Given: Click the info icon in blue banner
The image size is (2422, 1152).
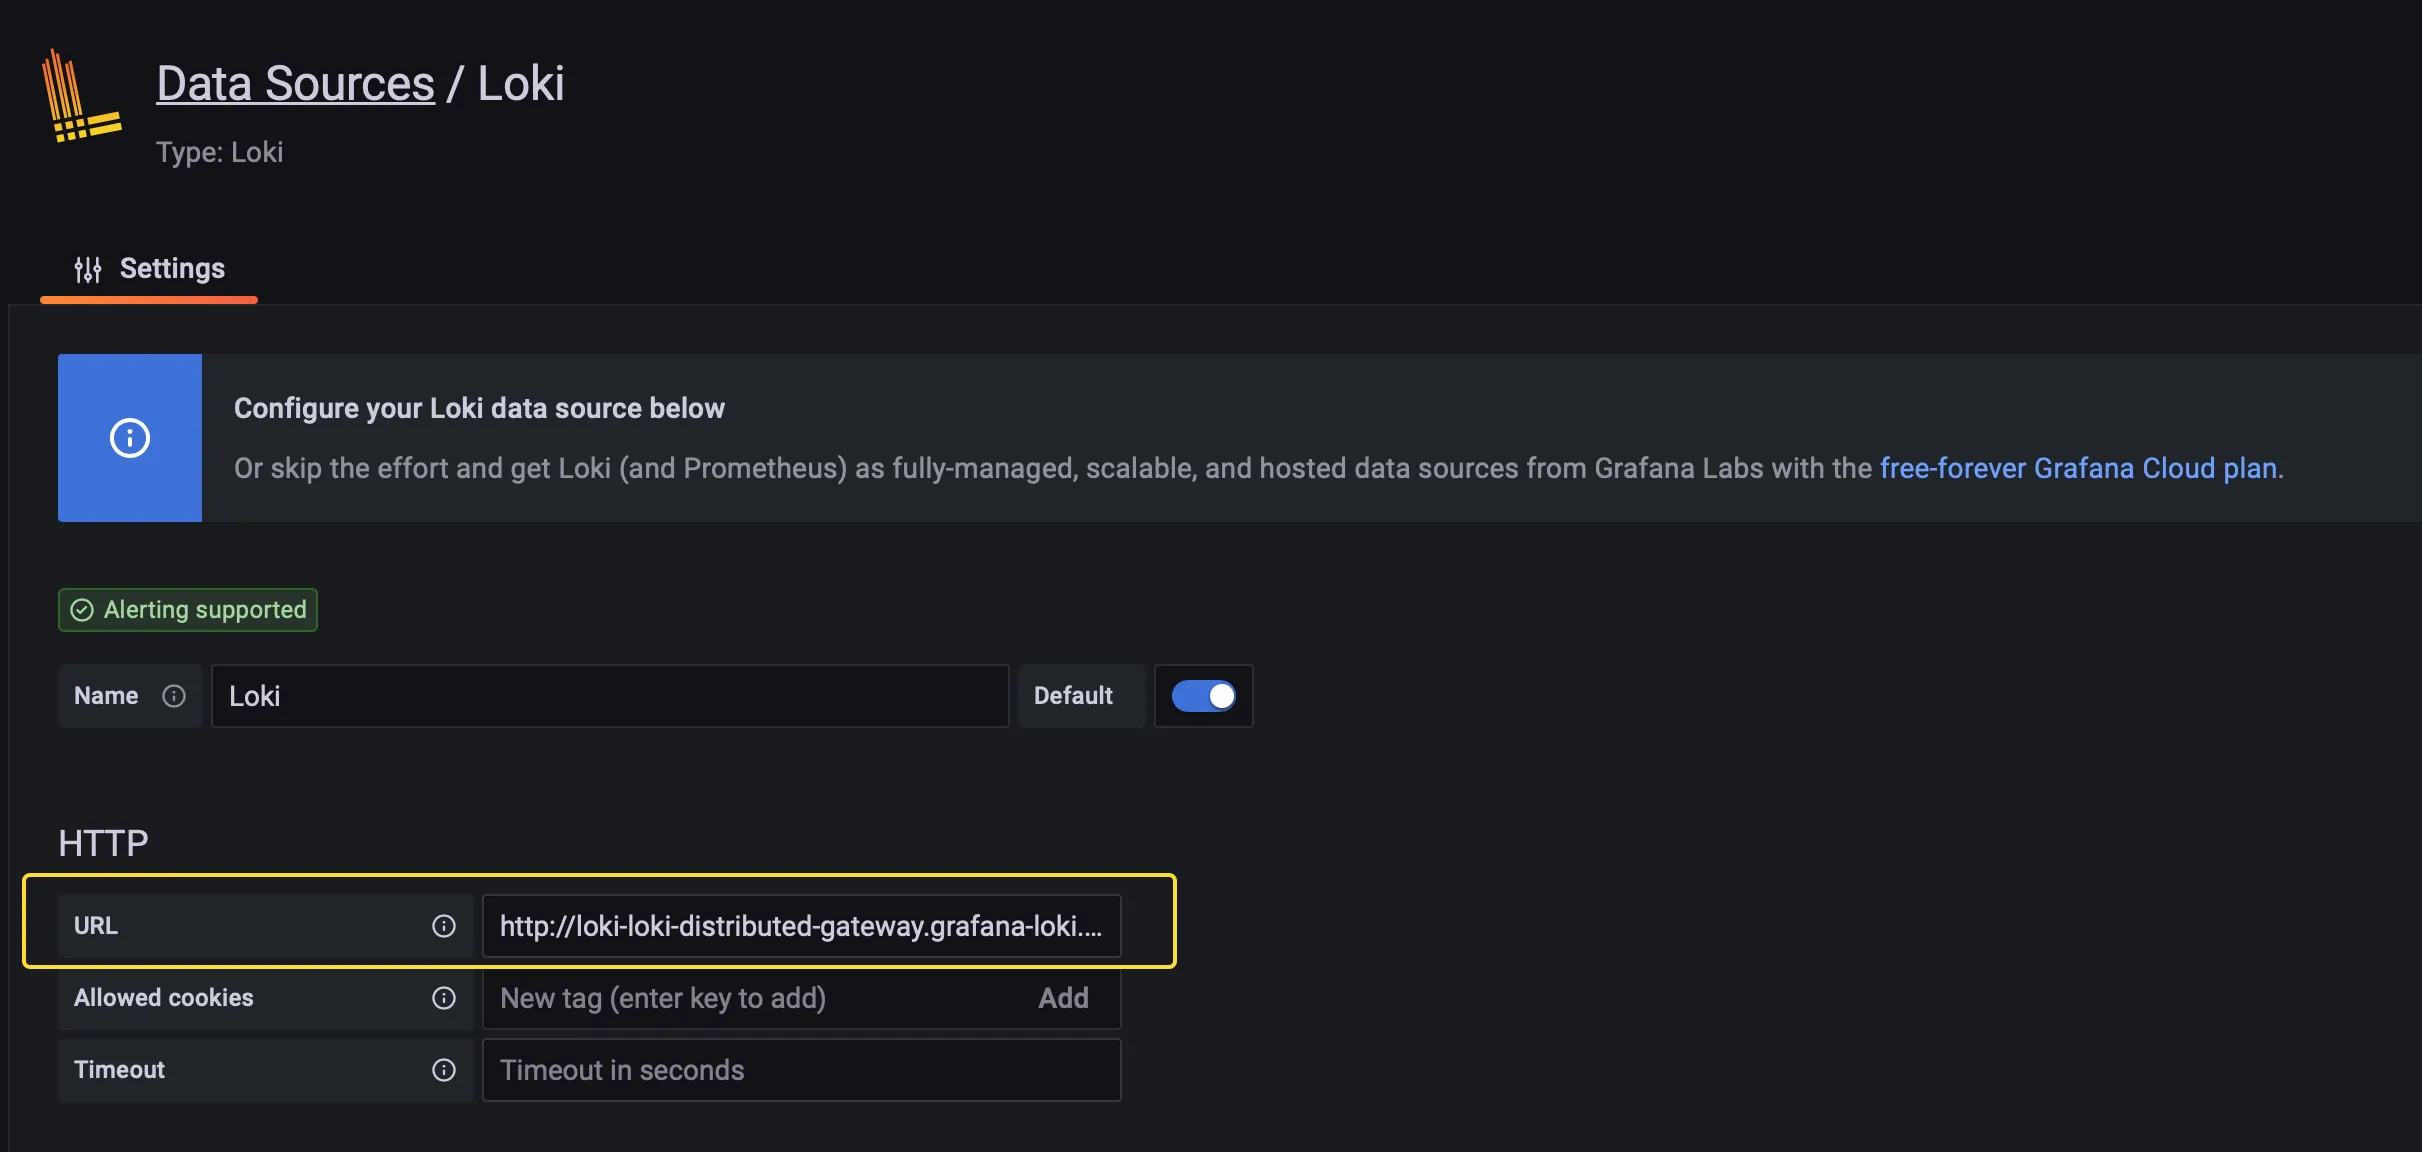Looking at the screenshot, I should pos(130,438).
